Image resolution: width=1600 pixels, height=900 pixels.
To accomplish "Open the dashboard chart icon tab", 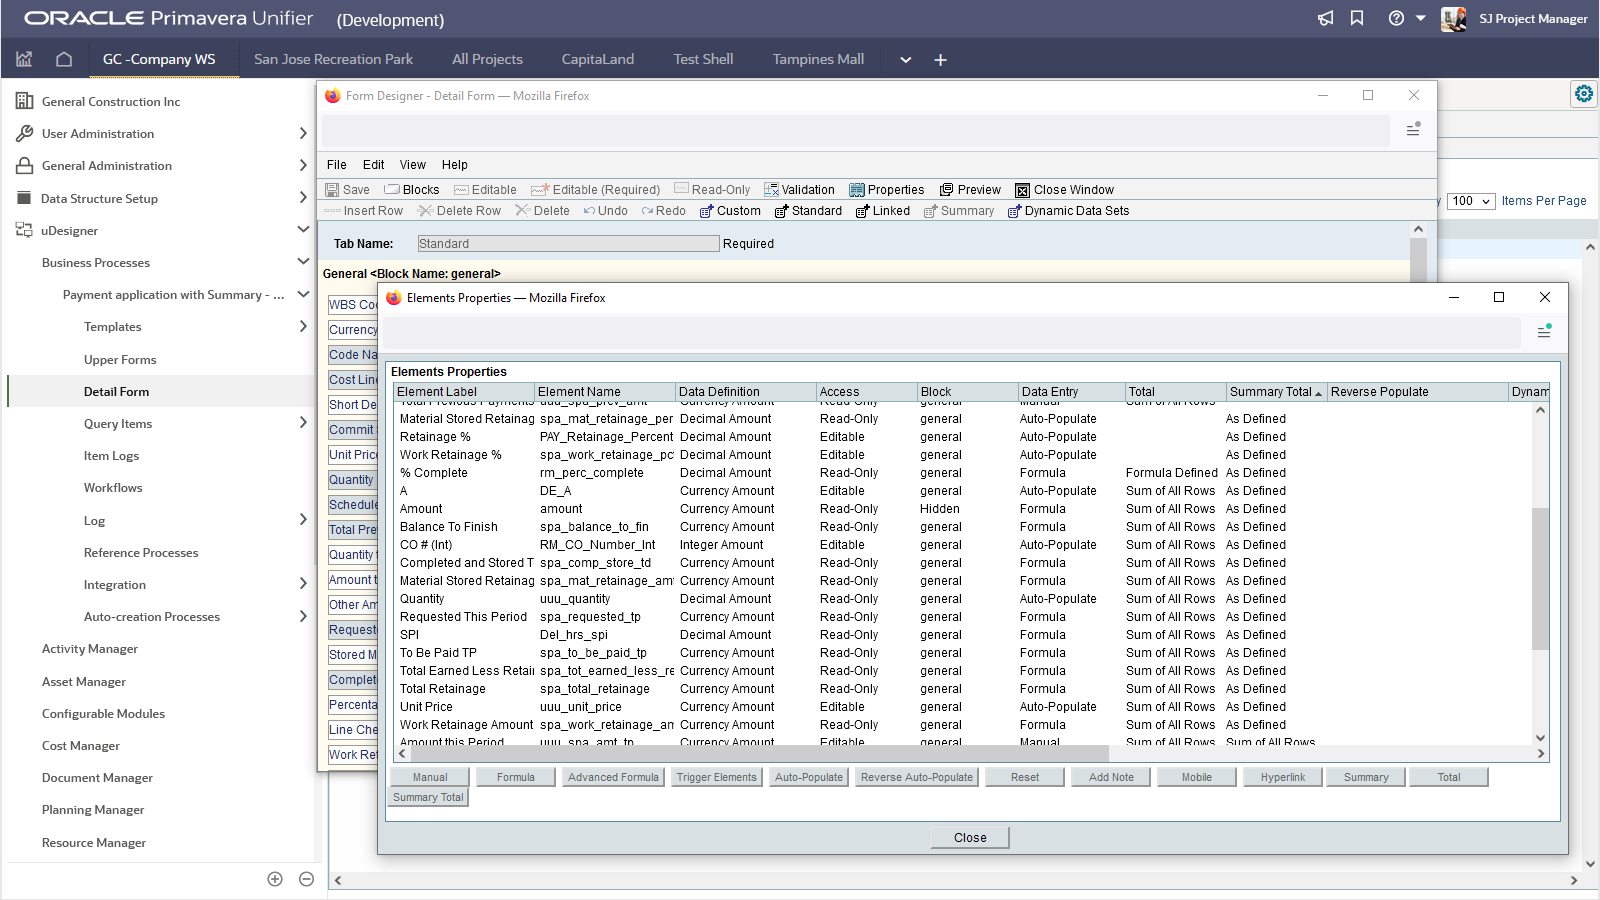I will [24, 59].
